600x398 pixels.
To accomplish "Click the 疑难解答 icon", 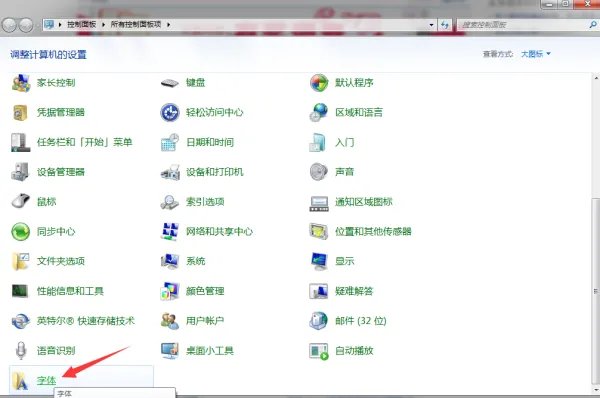I will 319,291.
